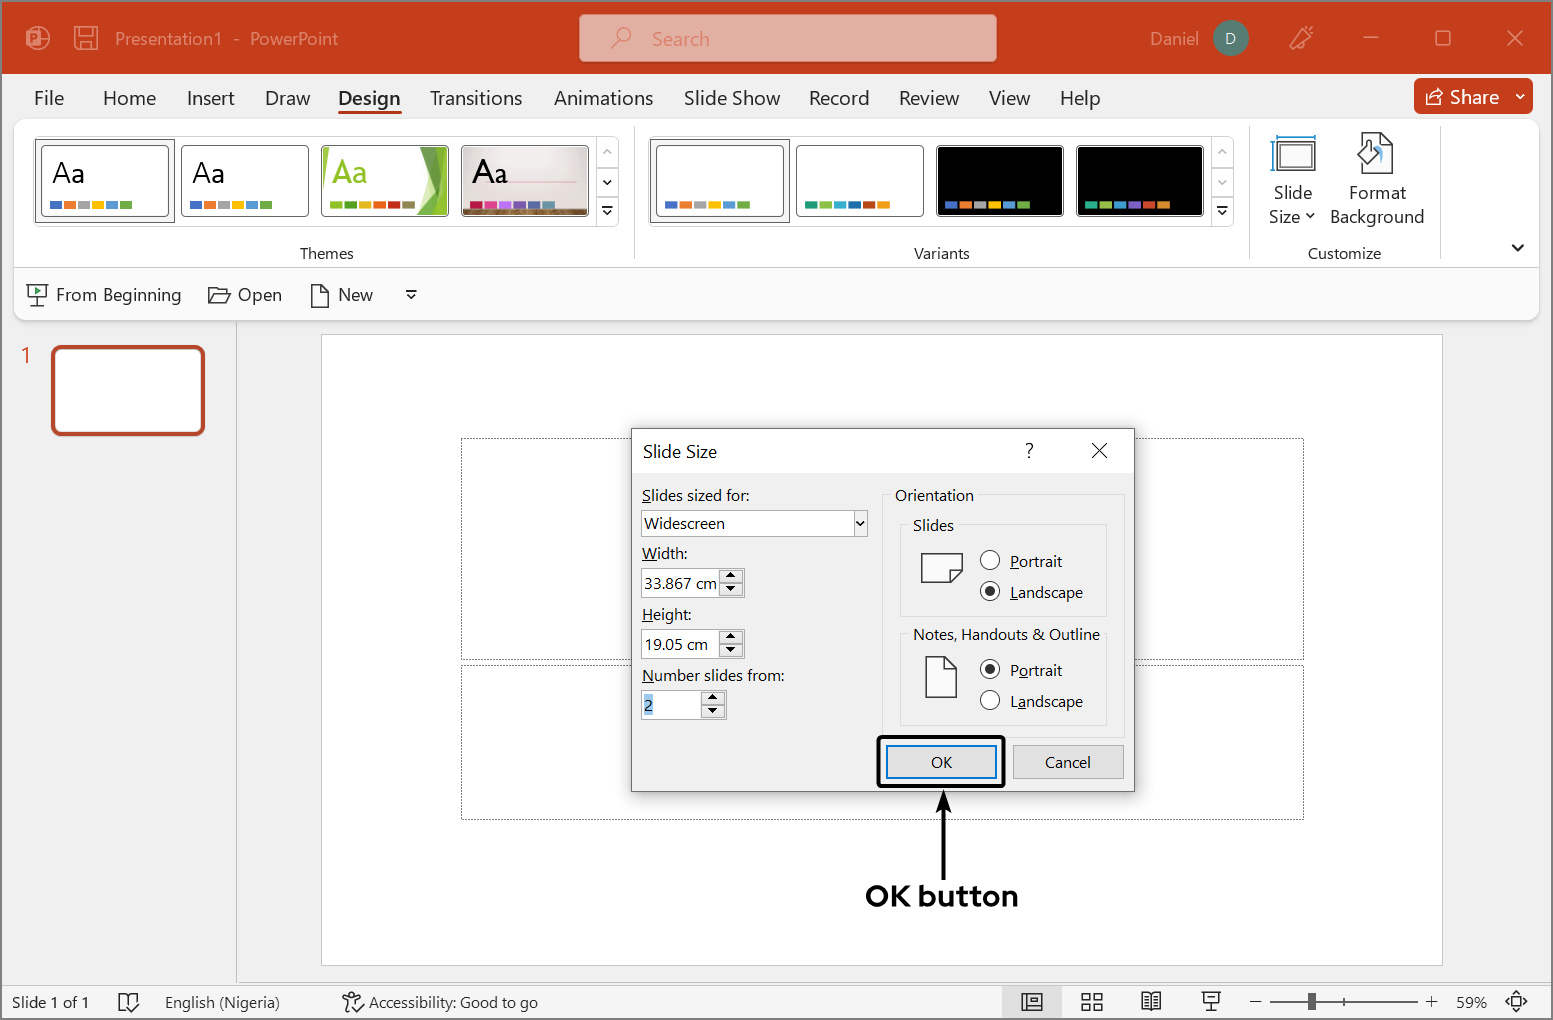Click the Save icon in title bar
Viewport: 1553px width, 1020px height.
tap(86, 39)
